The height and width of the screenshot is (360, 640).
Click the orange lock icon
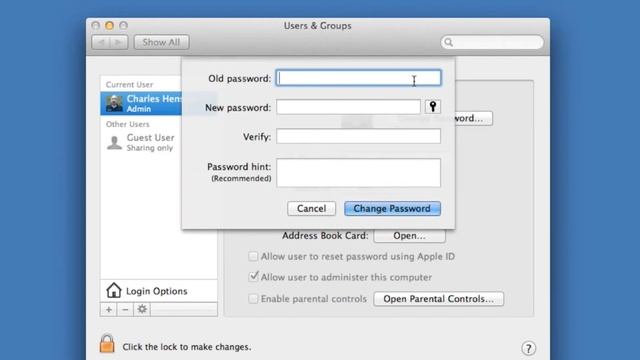point(107,343)
